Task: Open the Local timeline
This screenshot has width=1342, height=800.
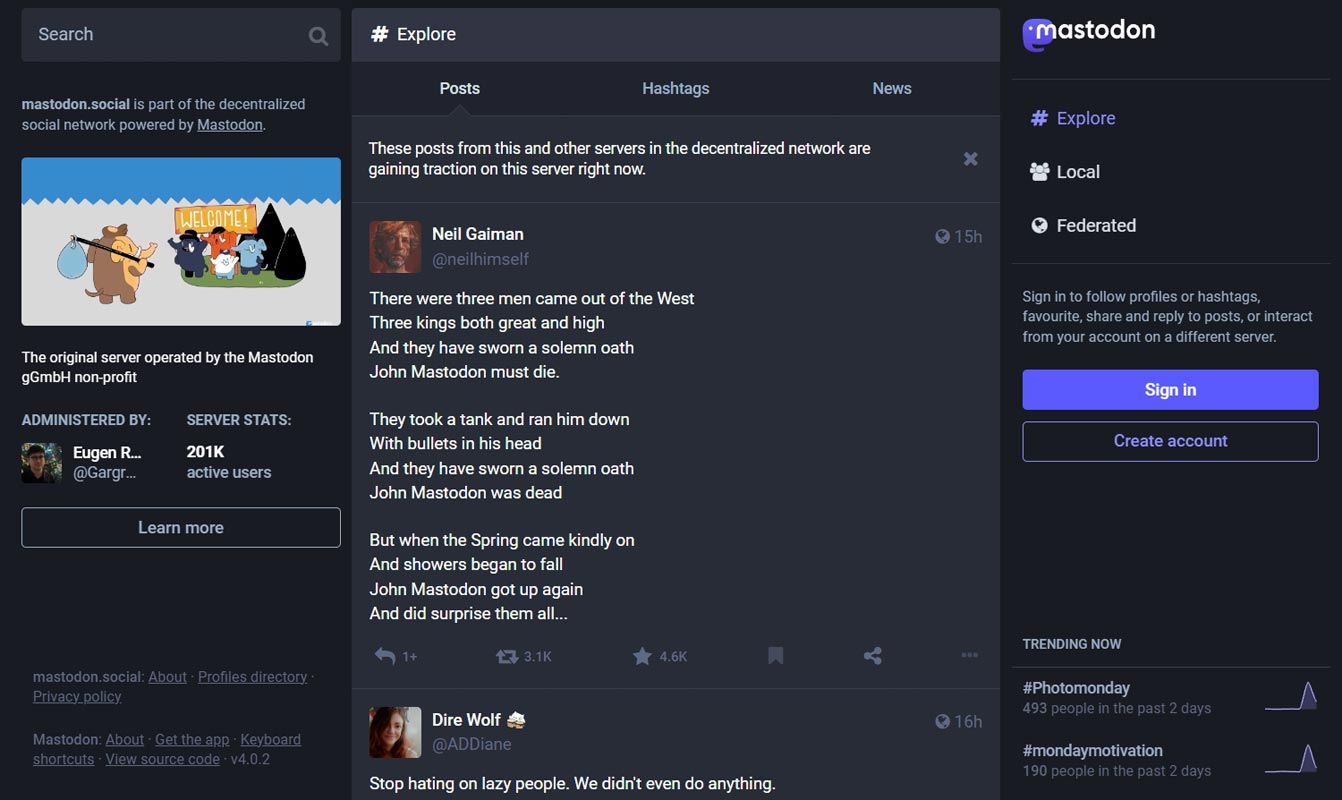Action: (x=1064, y=172)
